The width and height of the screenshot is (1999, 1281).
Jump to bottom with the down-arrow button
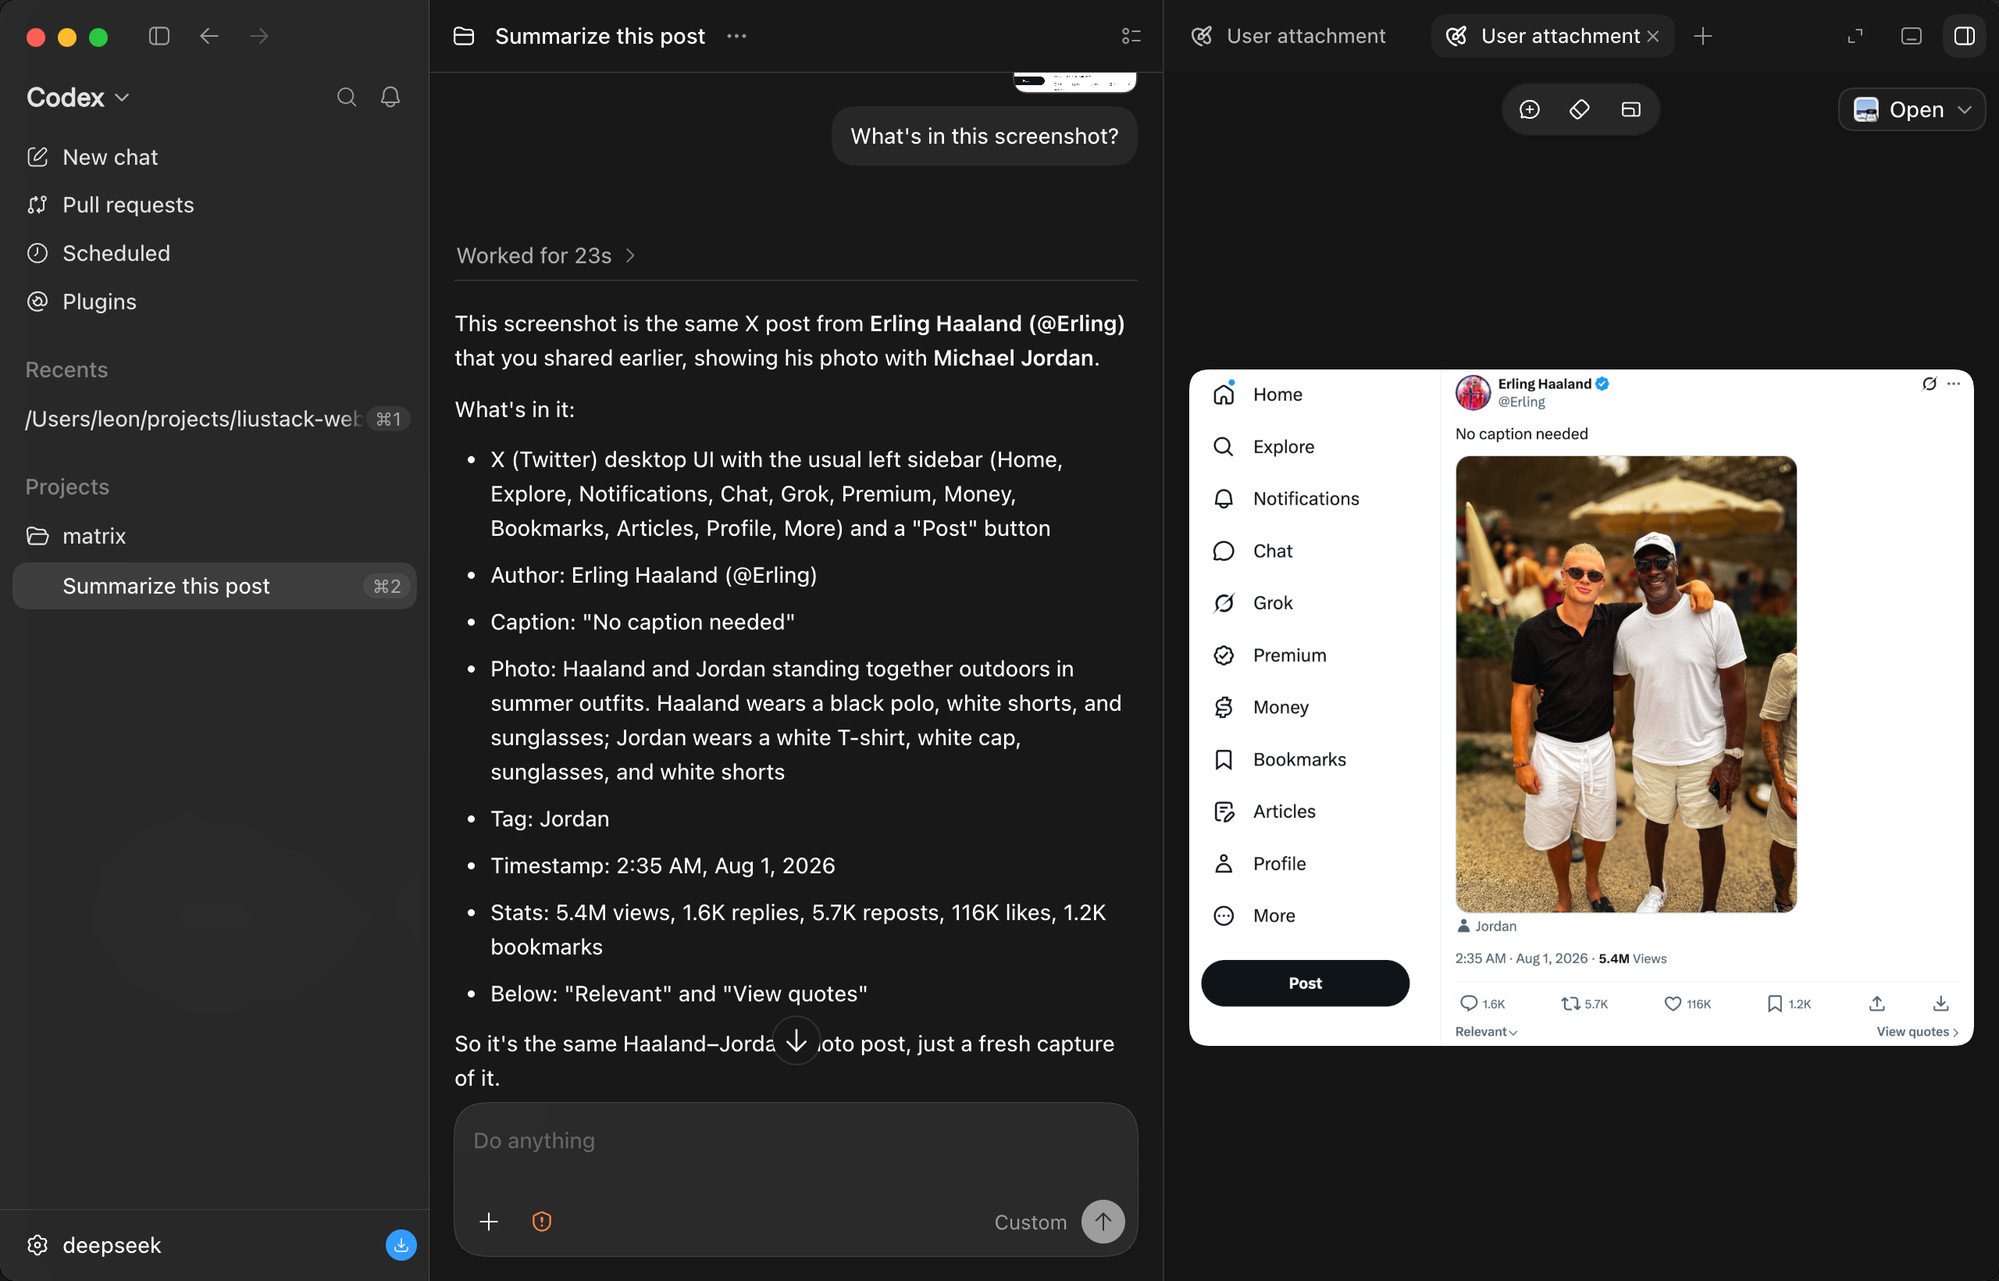pyautogui.click(x=796, y=1041)
